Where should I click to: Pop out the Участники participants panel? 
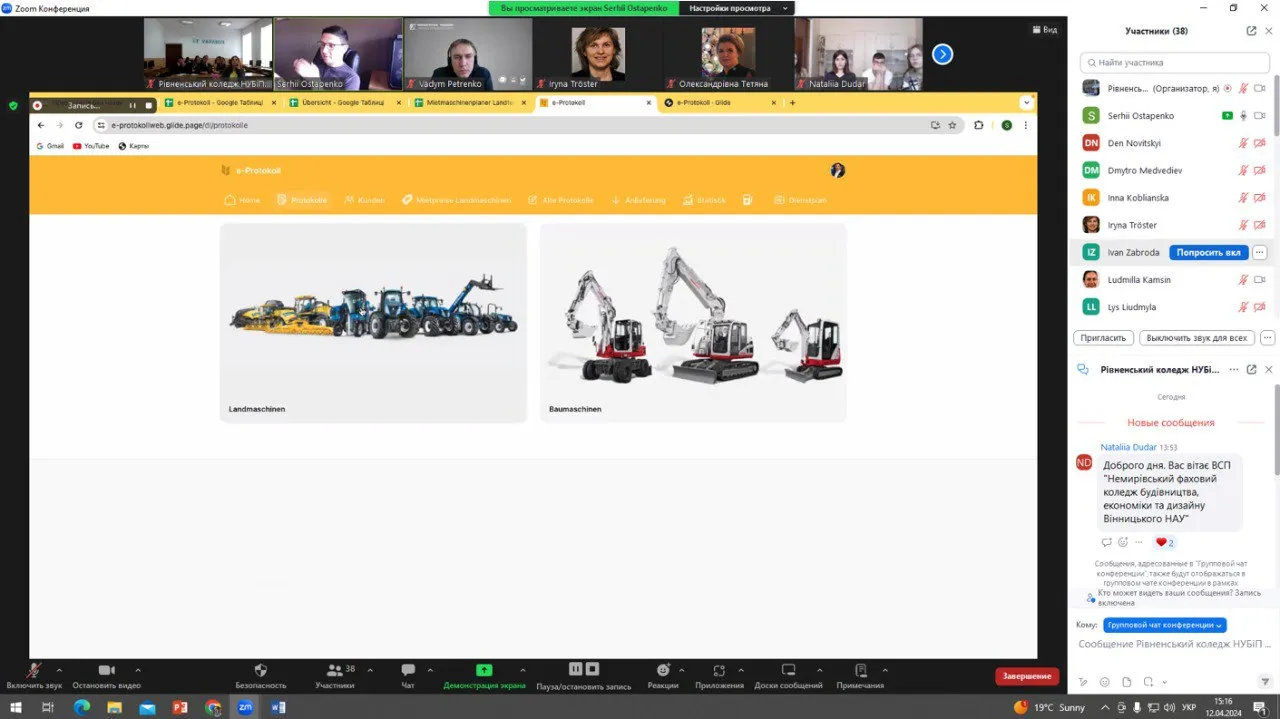[x=1251, y=31]
